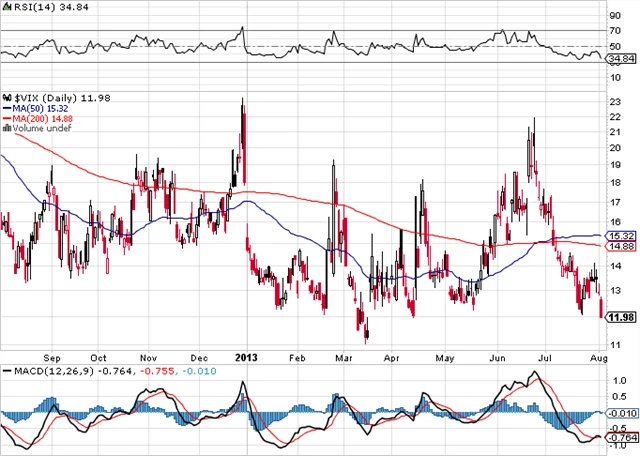Click the Sep label on time axis
The image size is (640, 456).
coord(52,358)
